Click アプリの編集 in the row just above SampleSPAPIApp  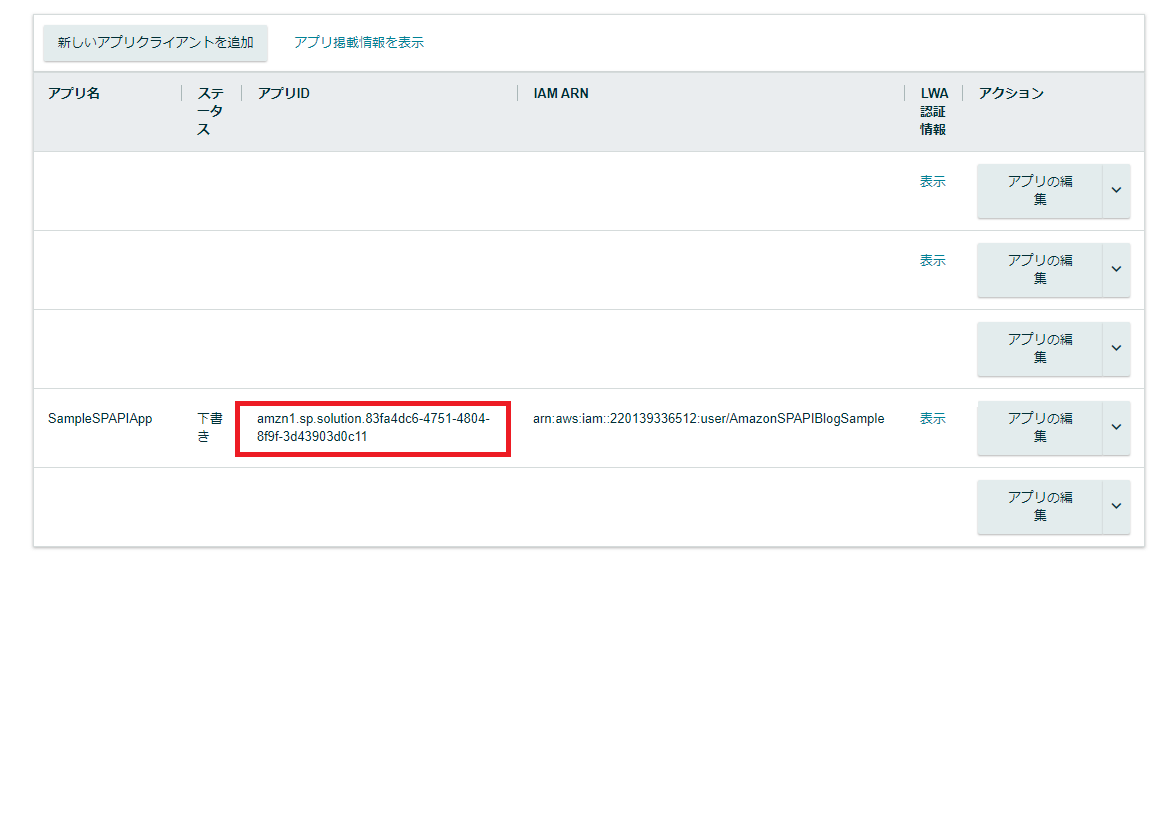[1040, 349]
